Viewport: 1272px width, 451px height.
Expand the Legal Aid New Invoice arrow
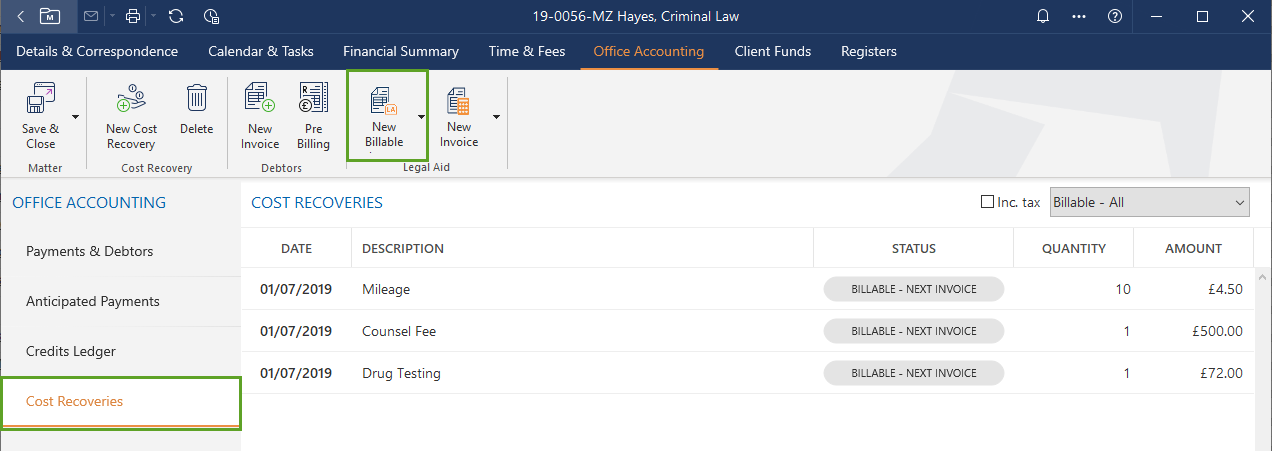tap(496, 116)
